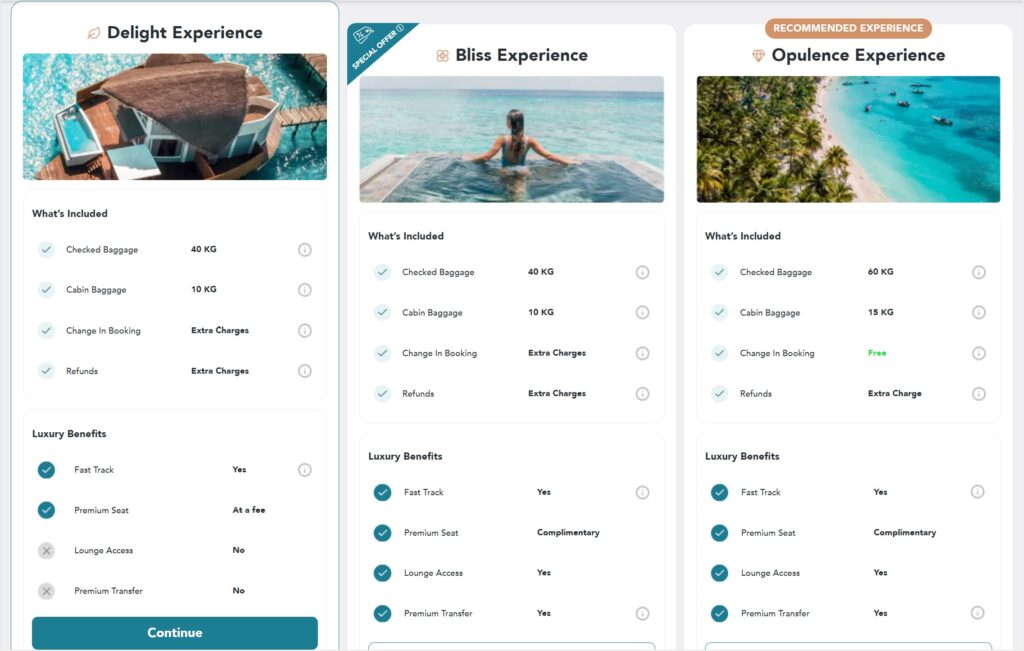1024x651 pixels.
Task: Open info icon for Bliss Premium Transfer
Action: pyautogui.click(x=643, y=613)
